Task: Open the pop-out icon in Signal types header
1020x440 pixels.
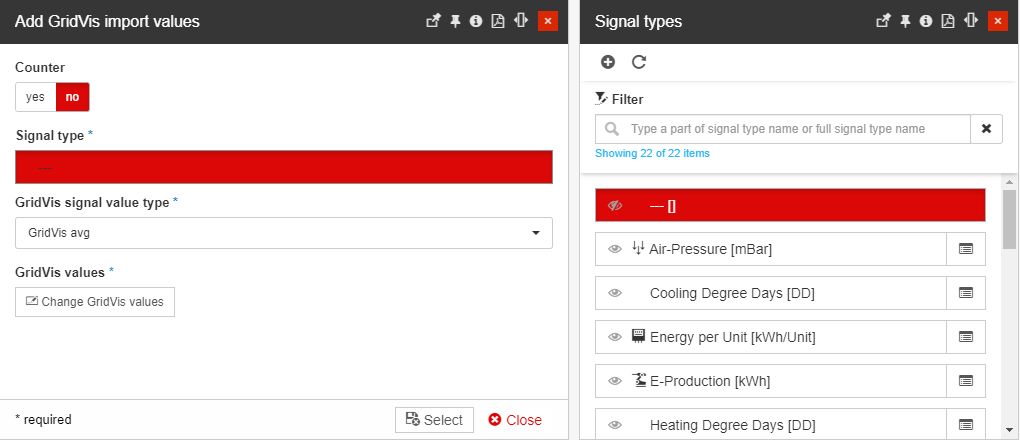Action: pyautogui.click(x=883, y=21)
